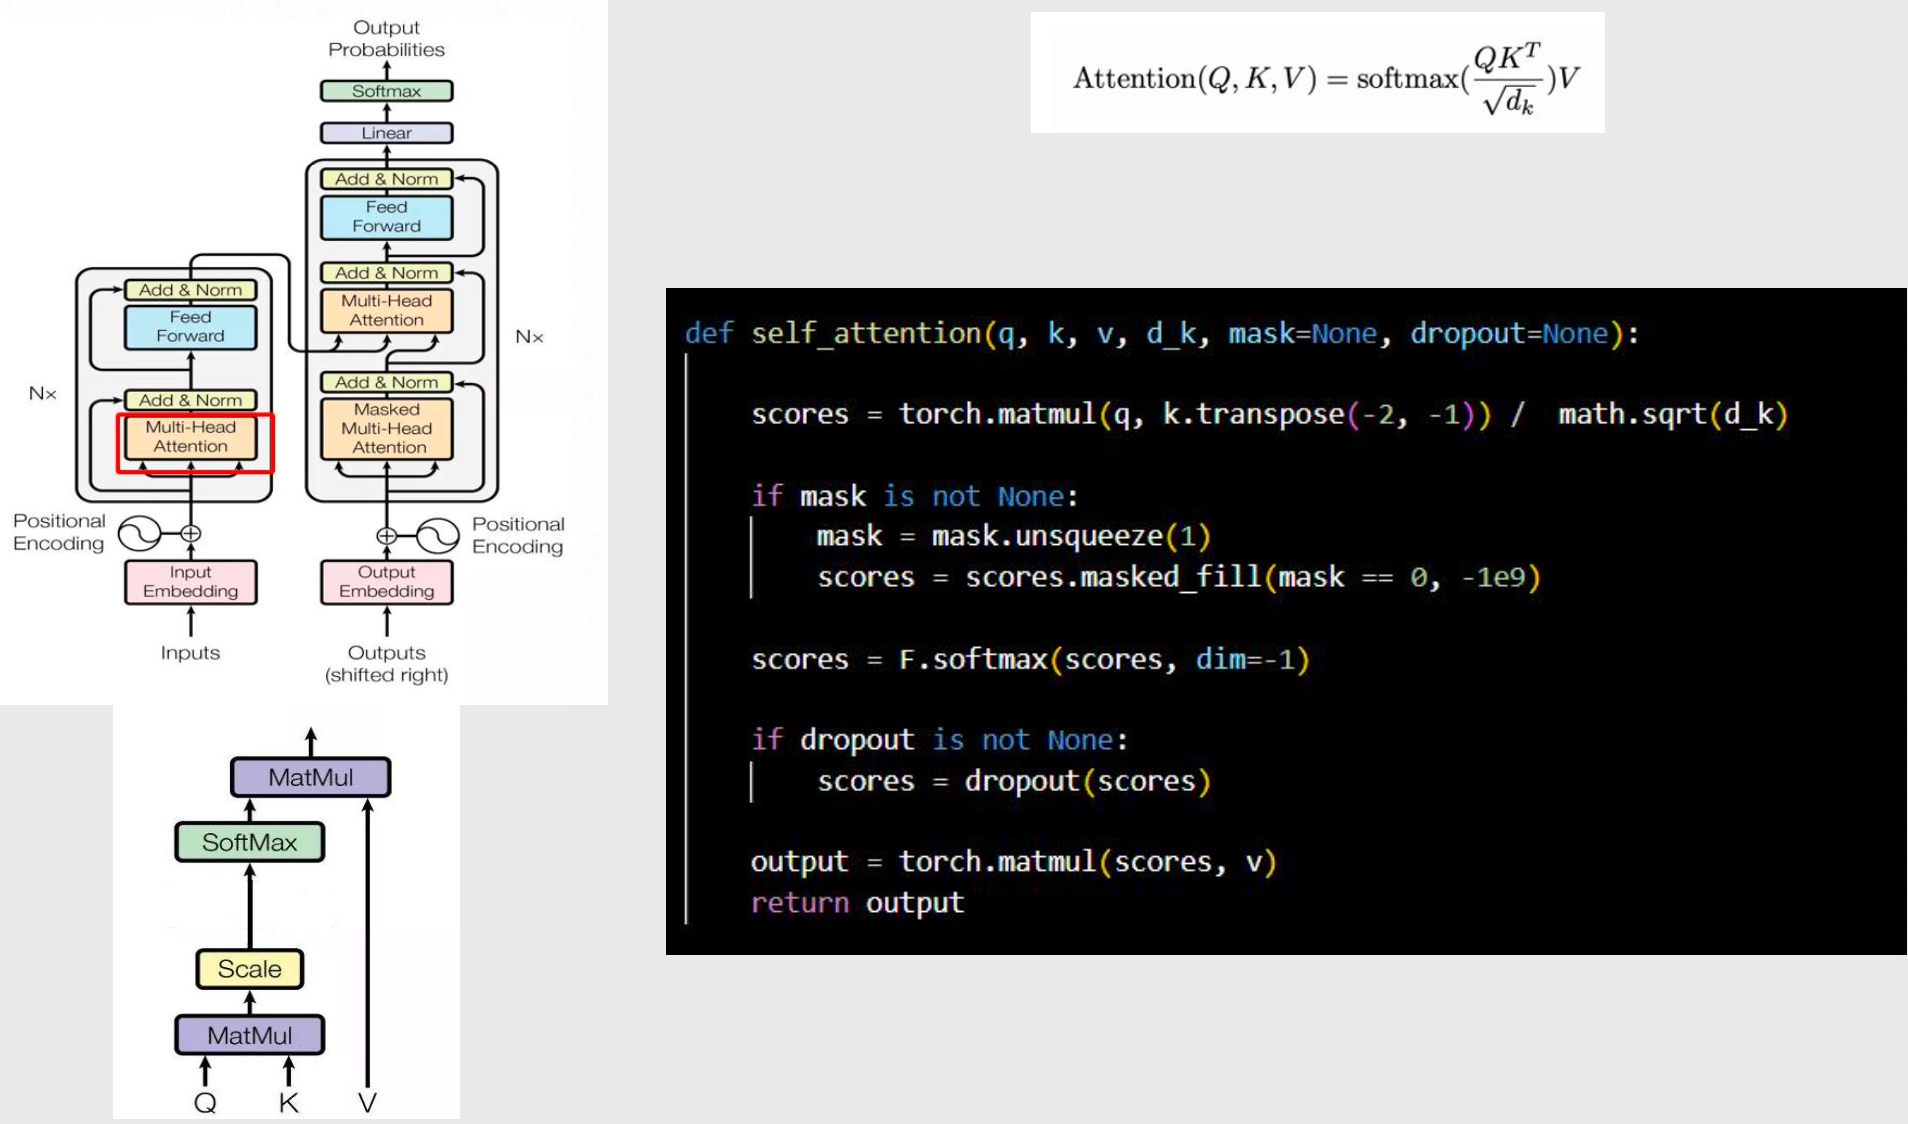1908x1124 pixels.
Task: Click the Add & Norm box directly above decoder Multi-Head Attention
Action: (x=386, y=273)
